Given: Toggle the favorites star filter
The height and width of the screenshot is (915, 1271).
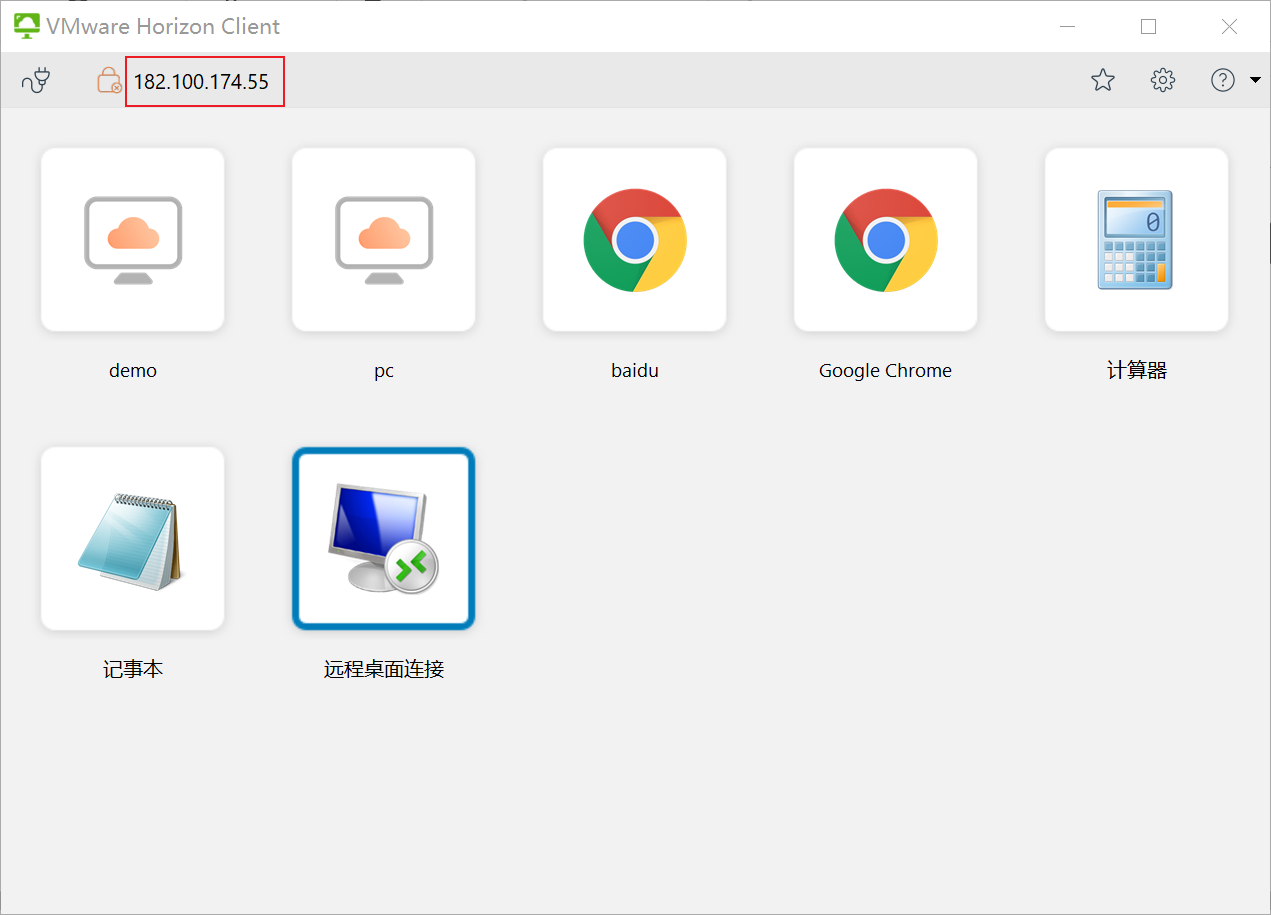Looking at the screenshot, I should point(1103,80).
